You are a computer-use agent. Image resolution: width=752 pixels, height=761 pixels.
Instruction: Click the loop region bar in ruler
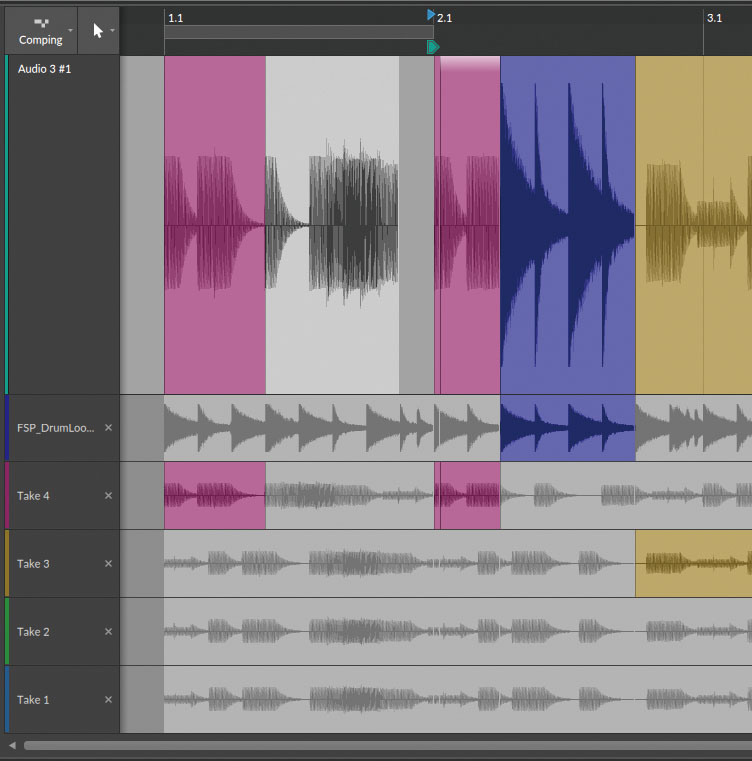point(299,32)
